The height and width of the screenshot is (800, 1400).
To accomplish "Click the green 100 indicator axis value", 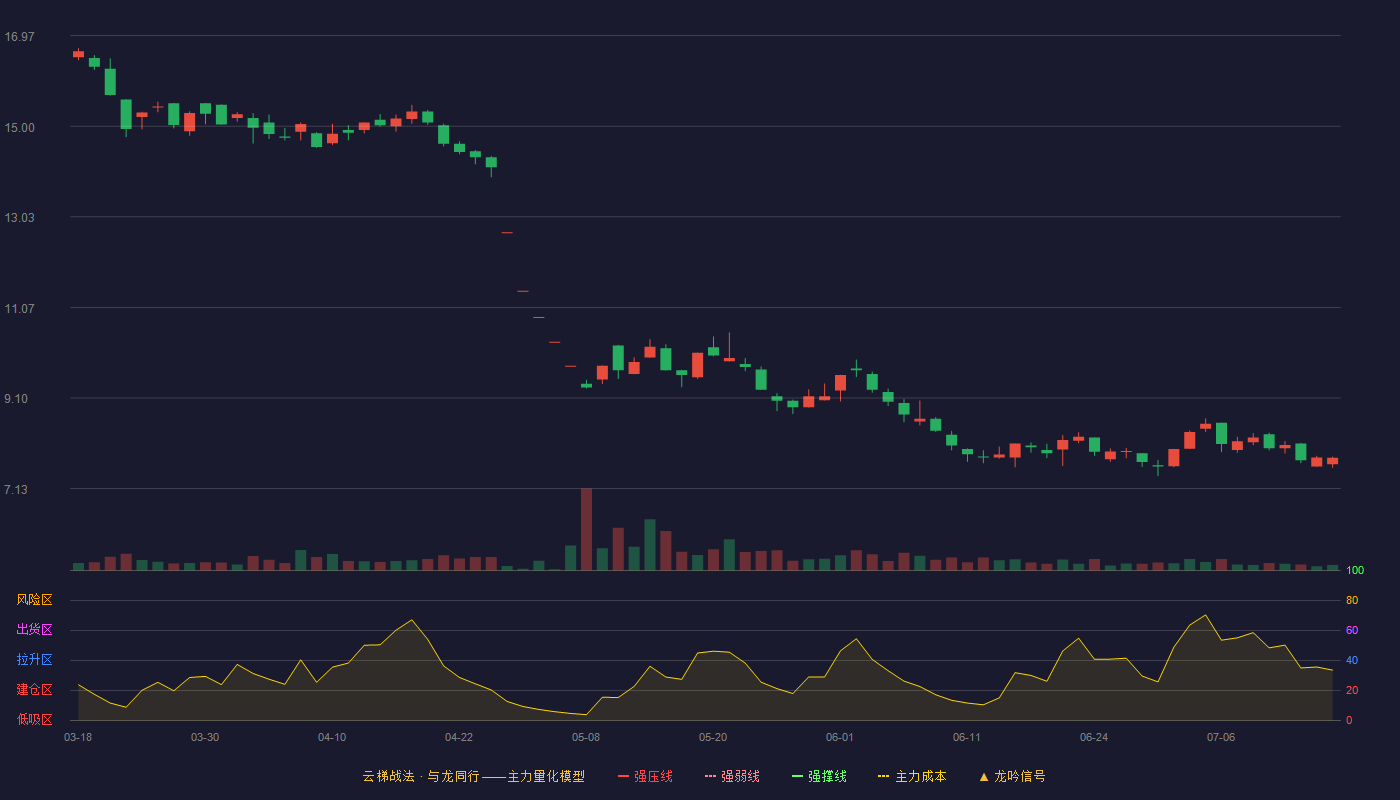I will pos(1355,571).
